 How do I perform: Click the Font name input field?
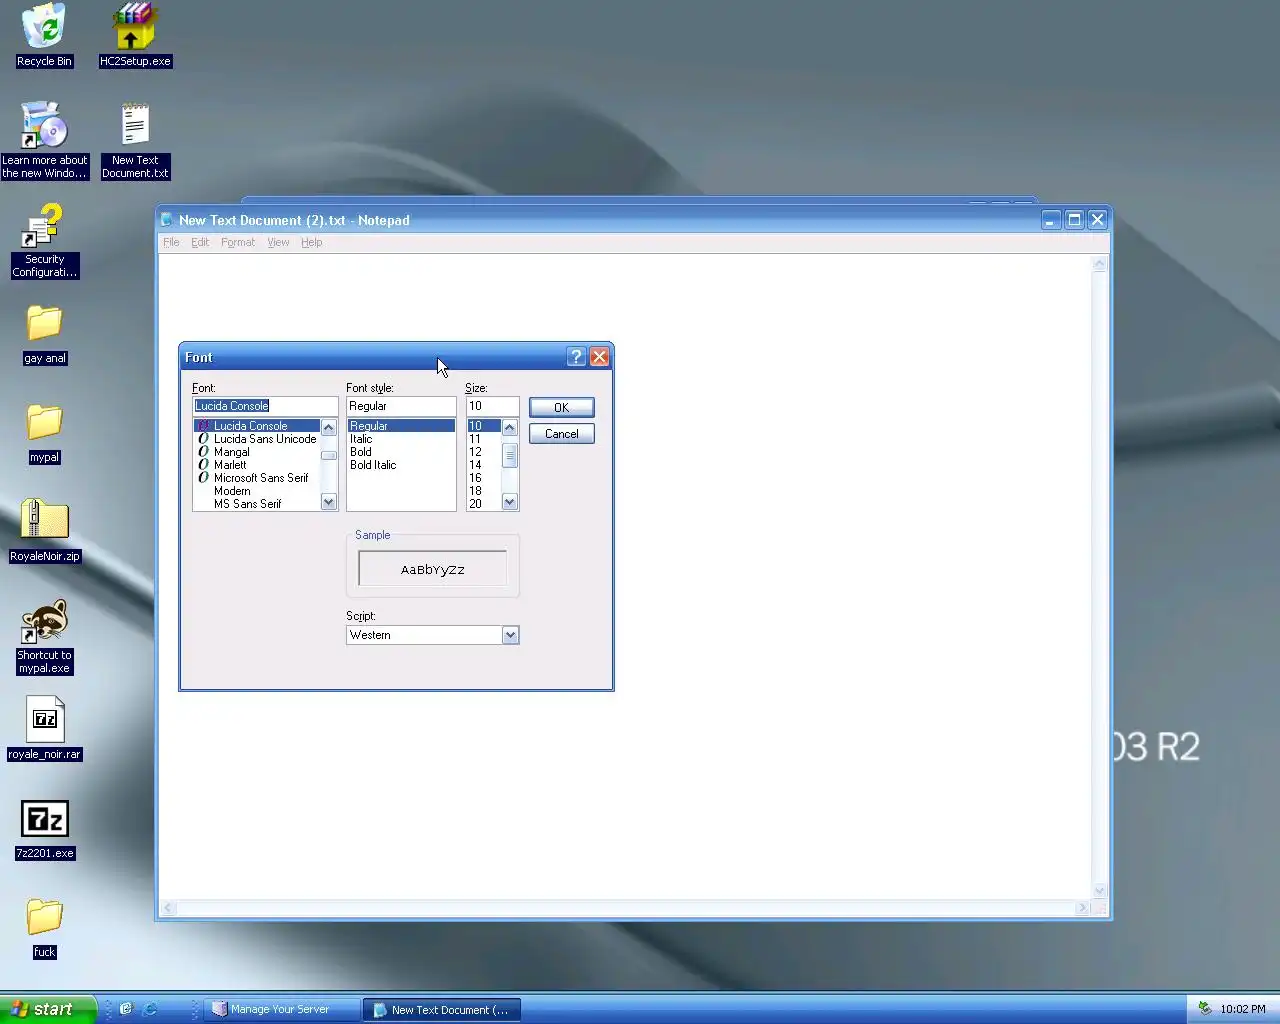tap(265, 406)
